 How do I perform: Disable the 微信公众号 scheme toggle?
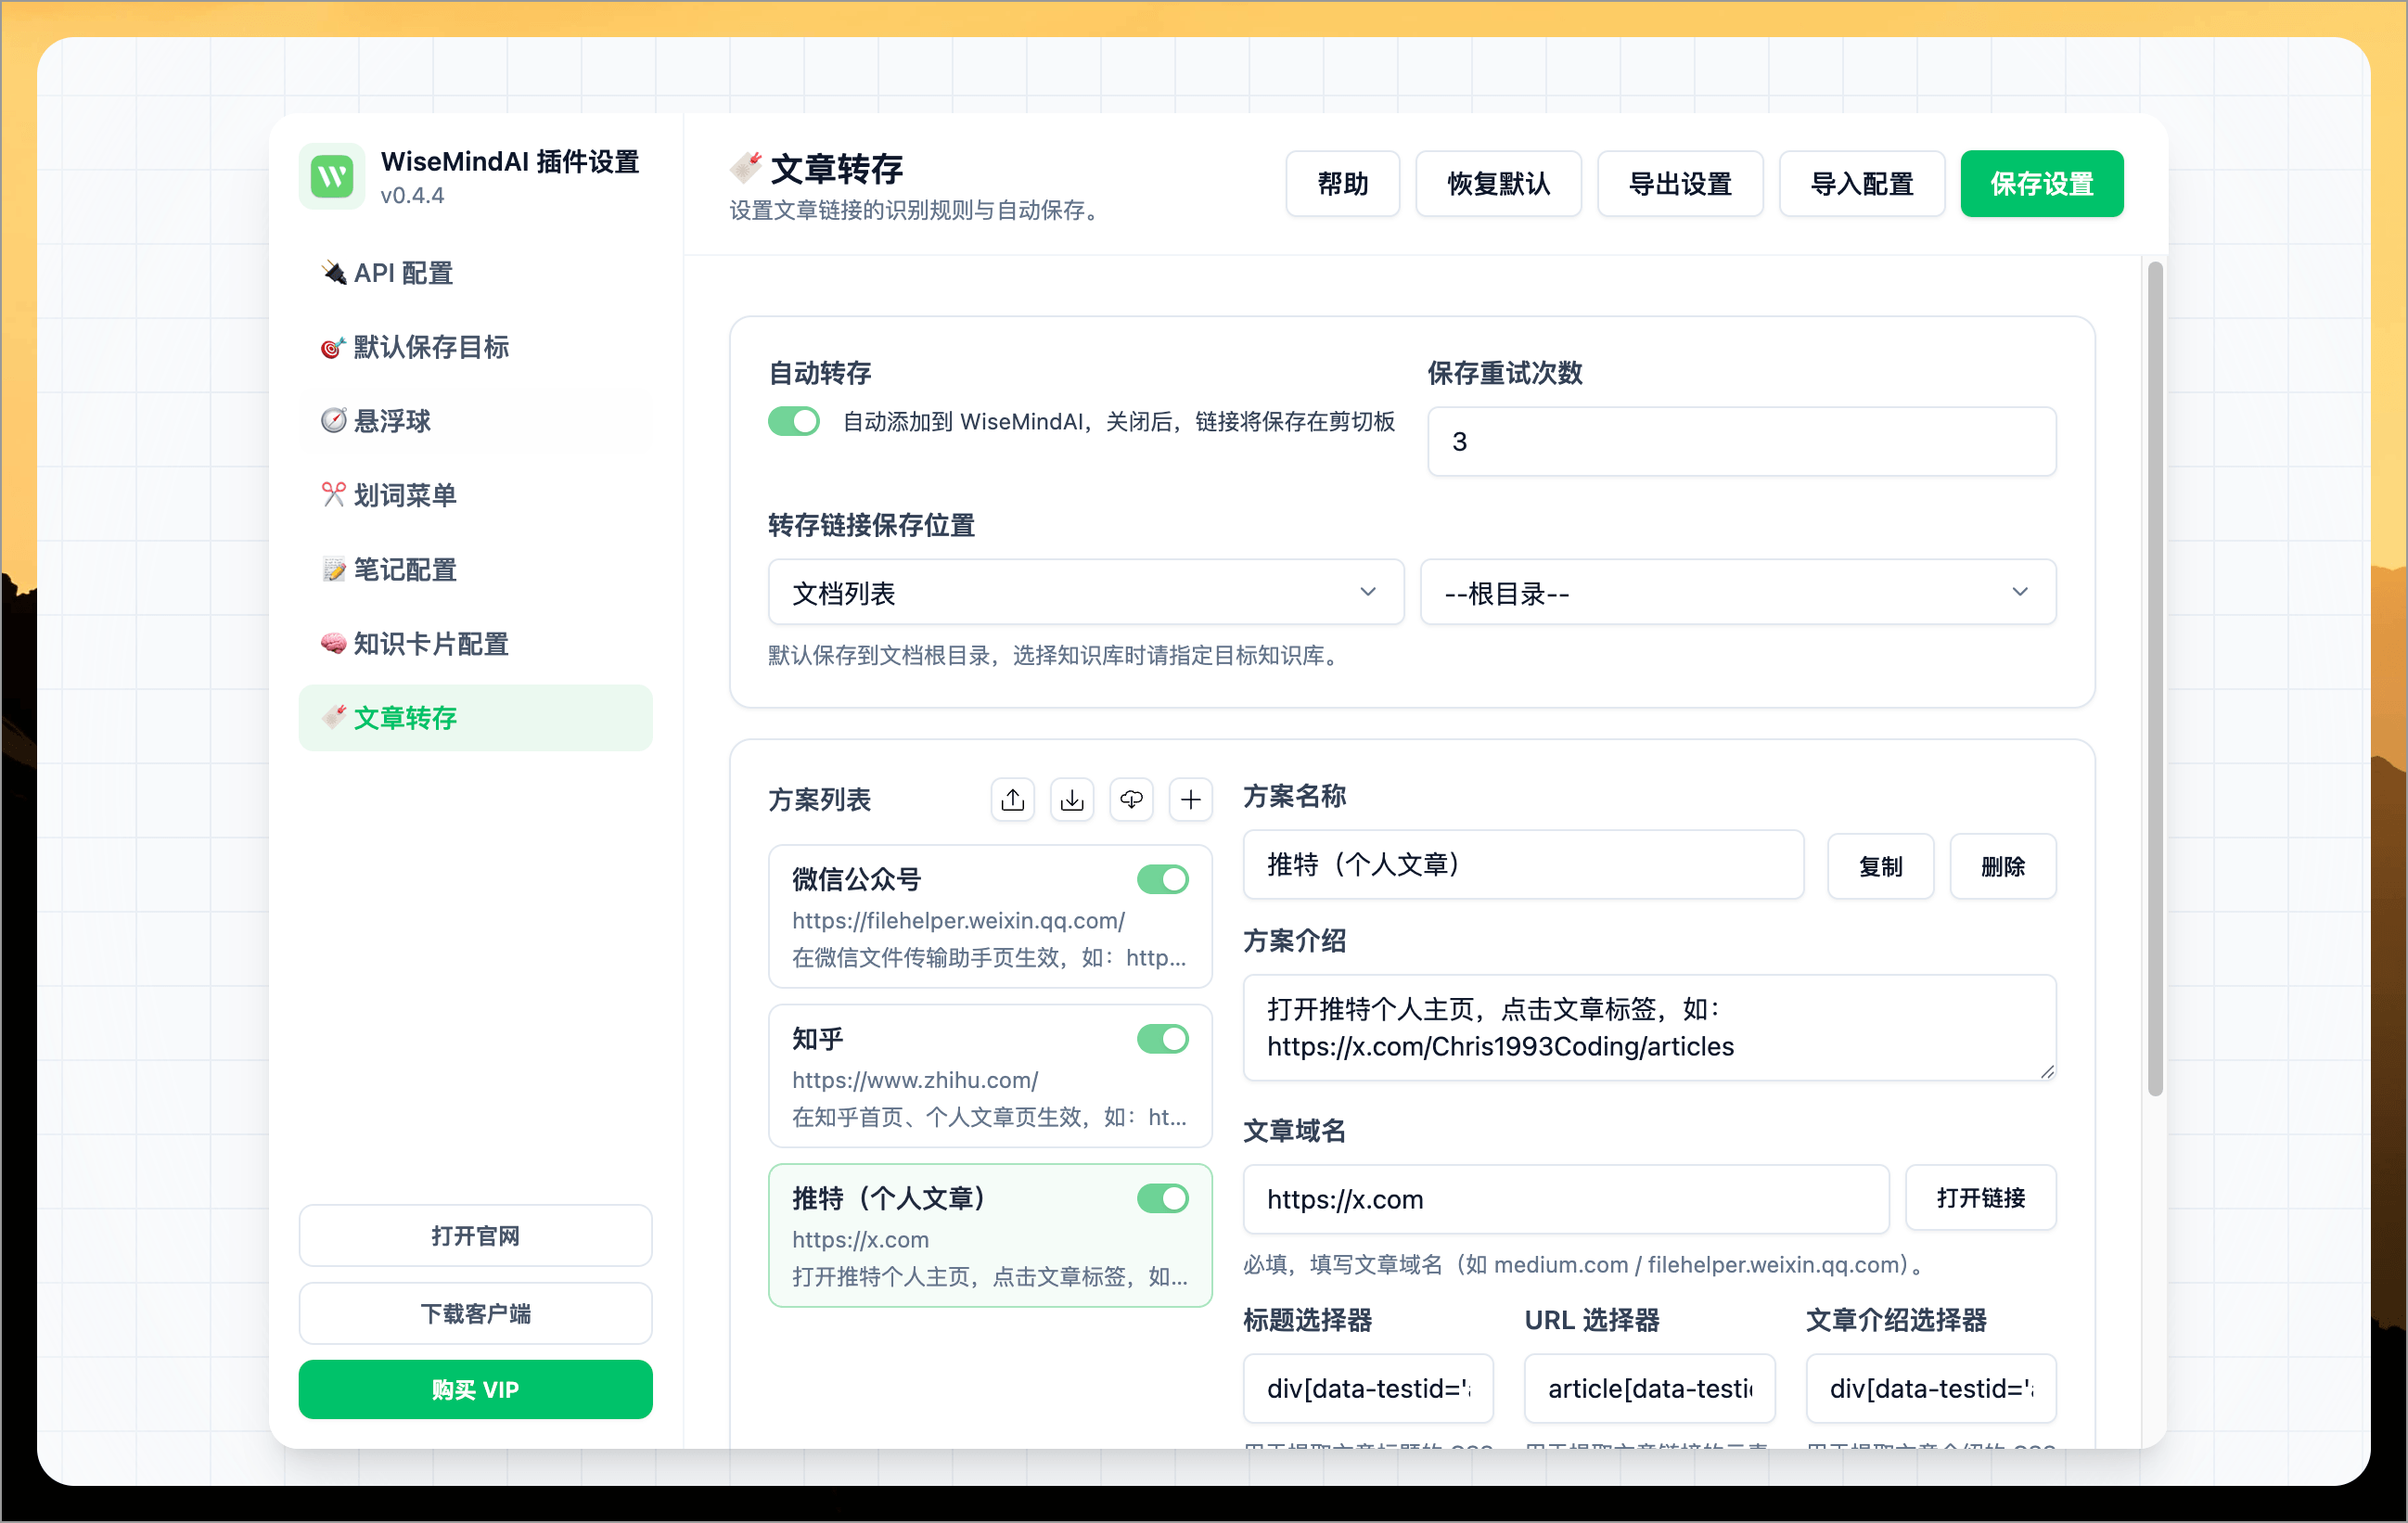point(1162,879)
